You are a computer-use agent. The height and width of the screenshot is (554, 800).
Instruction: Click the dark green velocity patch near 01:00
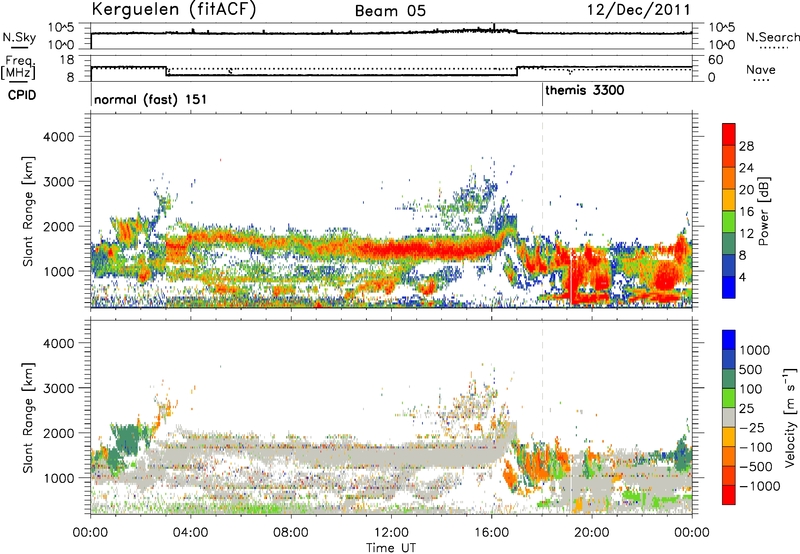tap(126, 440)
